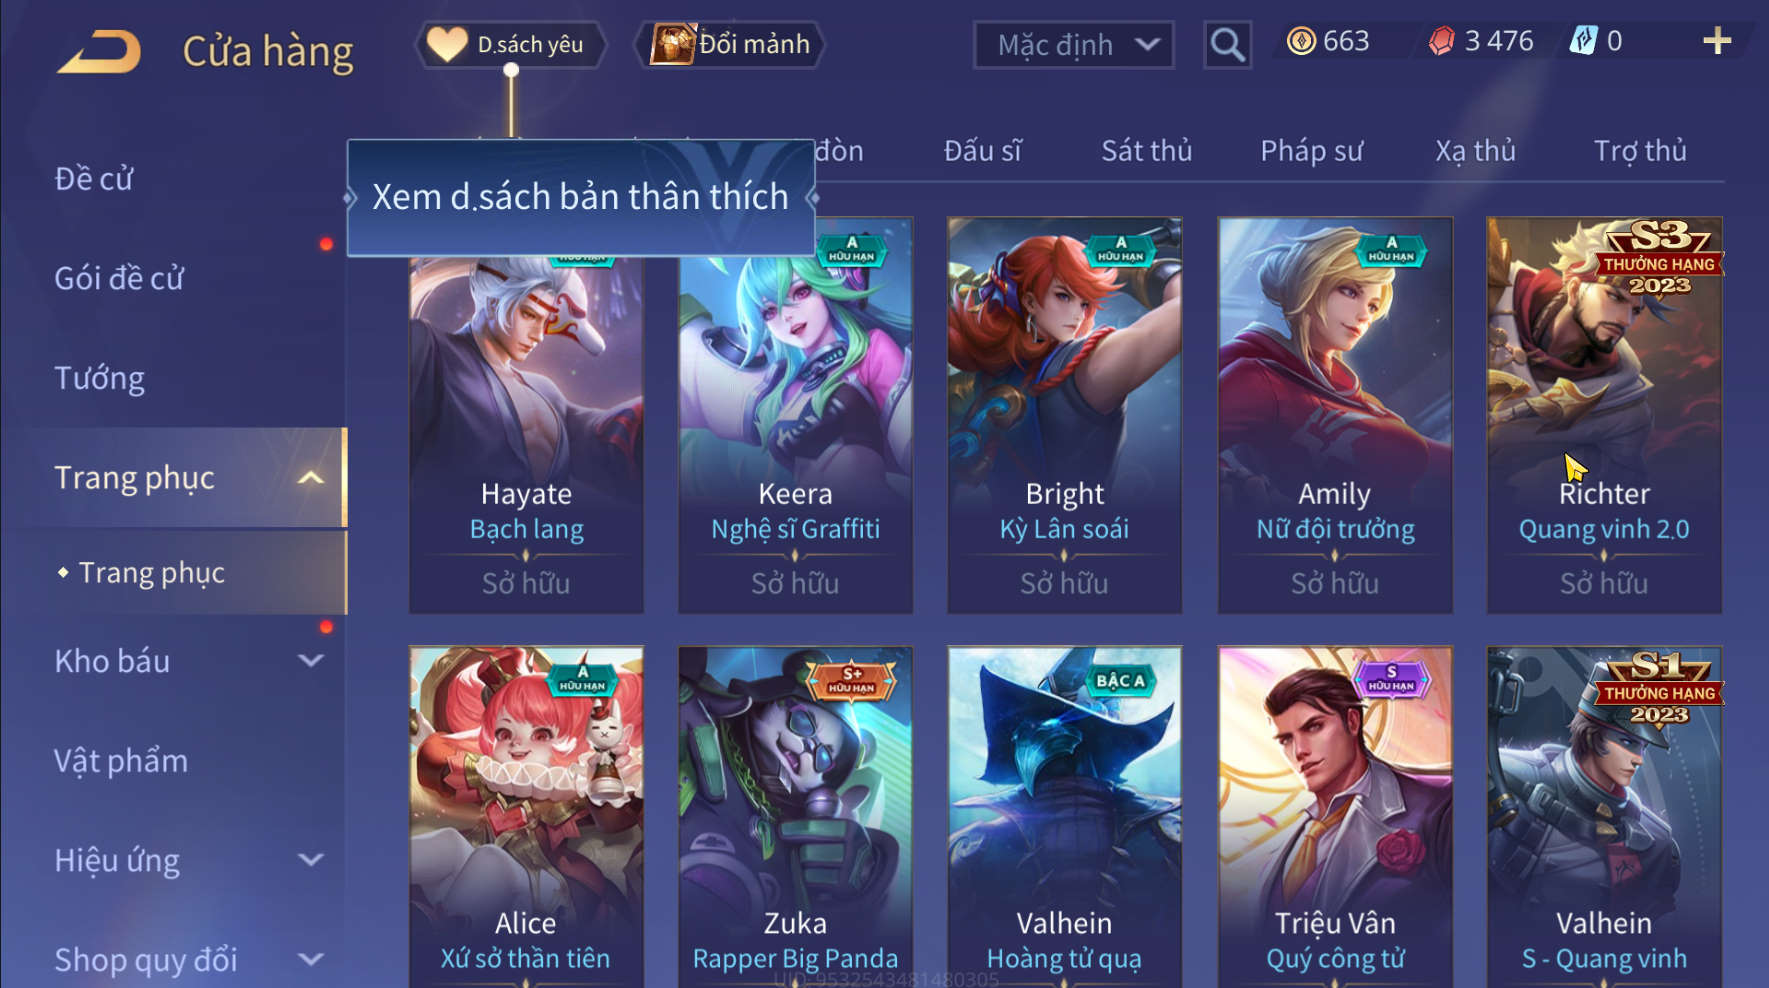Open the search magnifier icon
Viewport: 1769px width, 988px height.
(x=1227, y=45)
